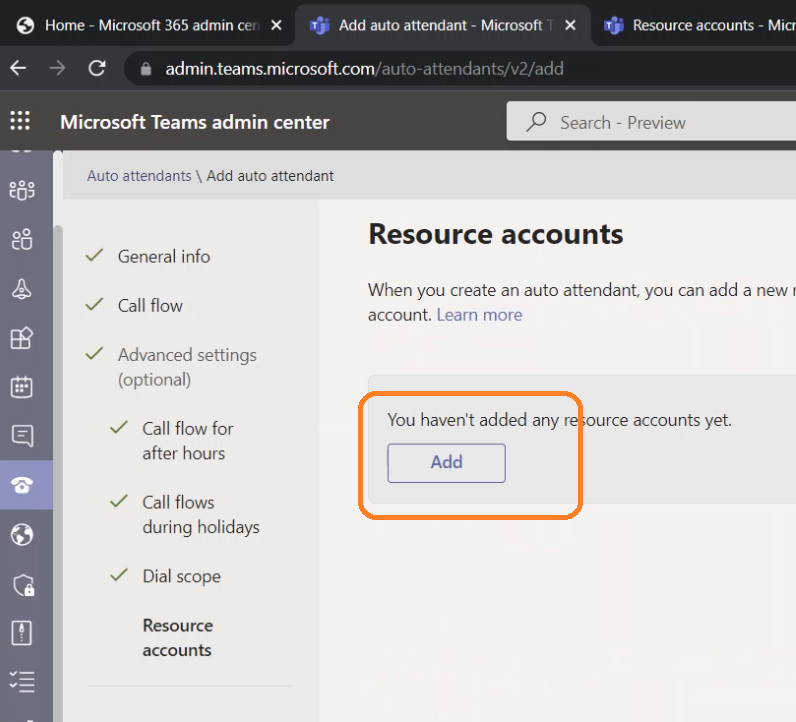Switch to Home - Microsoft 365 admin center tab
The width and height of the screenshot is (796, 722).
click(x=150, y=25)
